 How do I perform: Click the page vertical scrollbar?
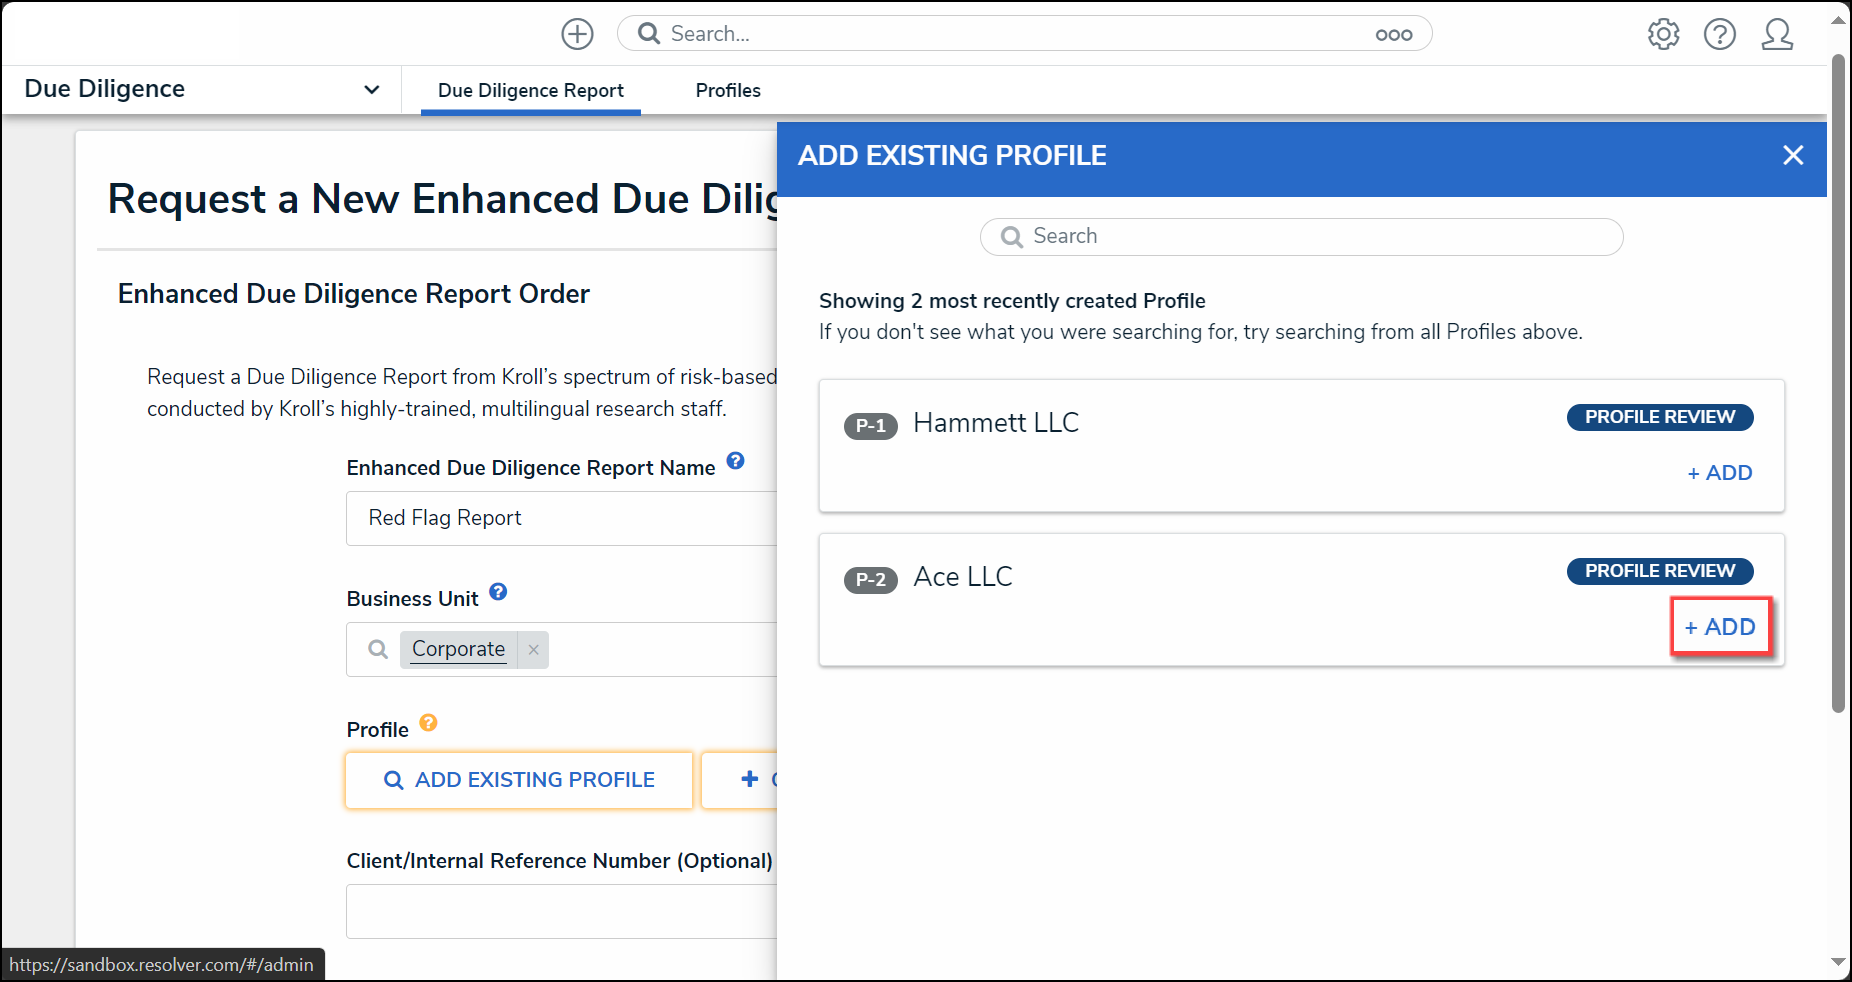pos(1838,382)
